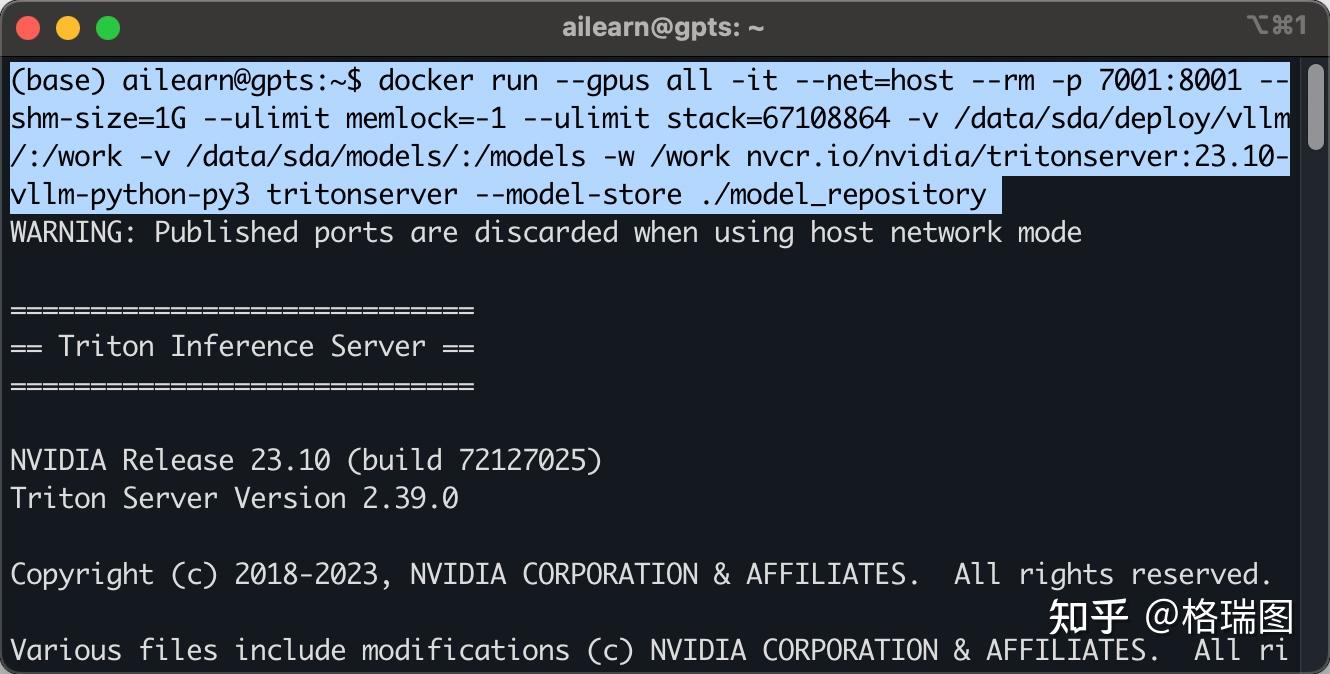Click the word docker in the command
Image resolution: width=1330 pixels, height=674 pixels.
coord(426,80)
